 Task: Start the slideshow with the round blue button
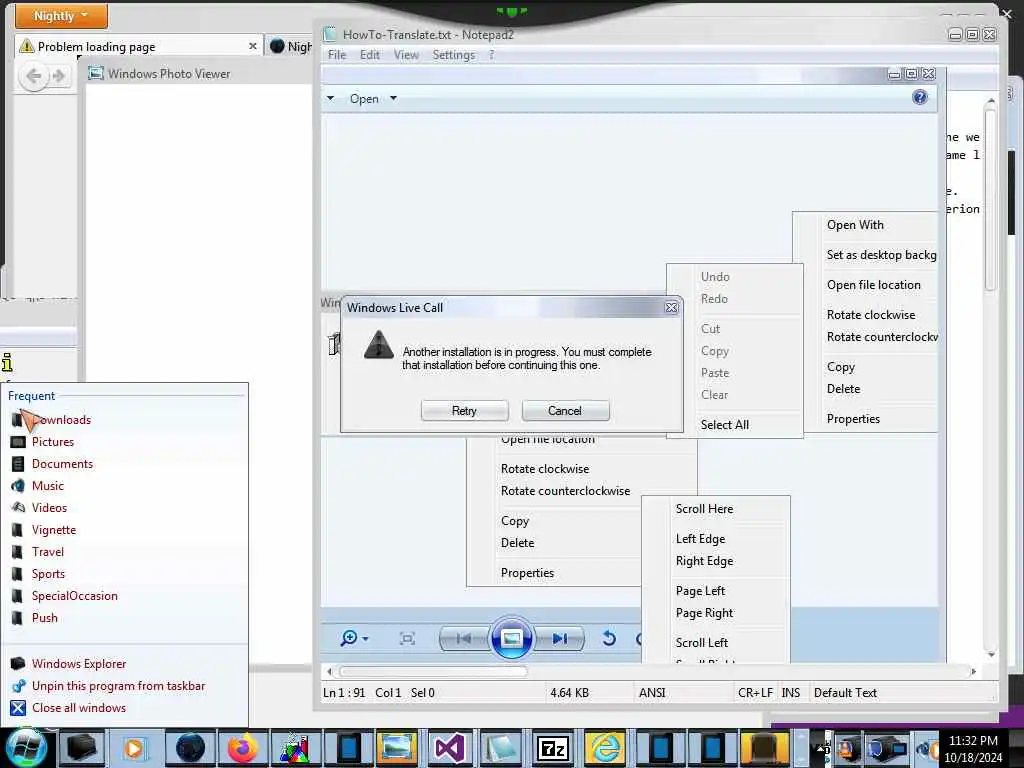pyautogui.click(x=511, y=637)
